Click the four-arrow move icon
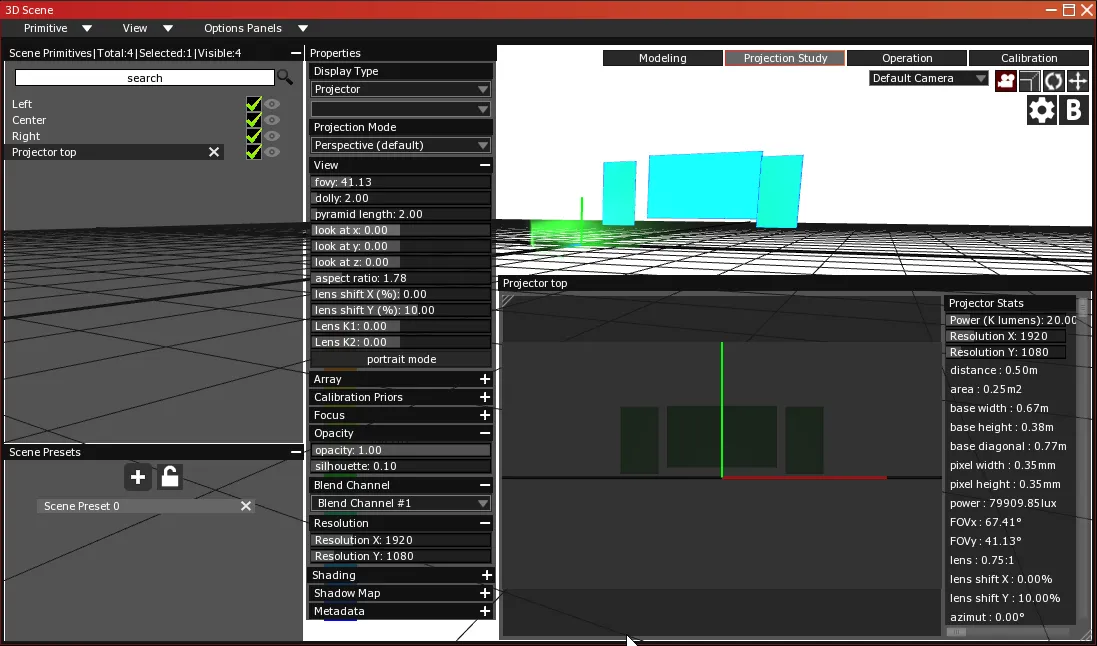 1077,80
